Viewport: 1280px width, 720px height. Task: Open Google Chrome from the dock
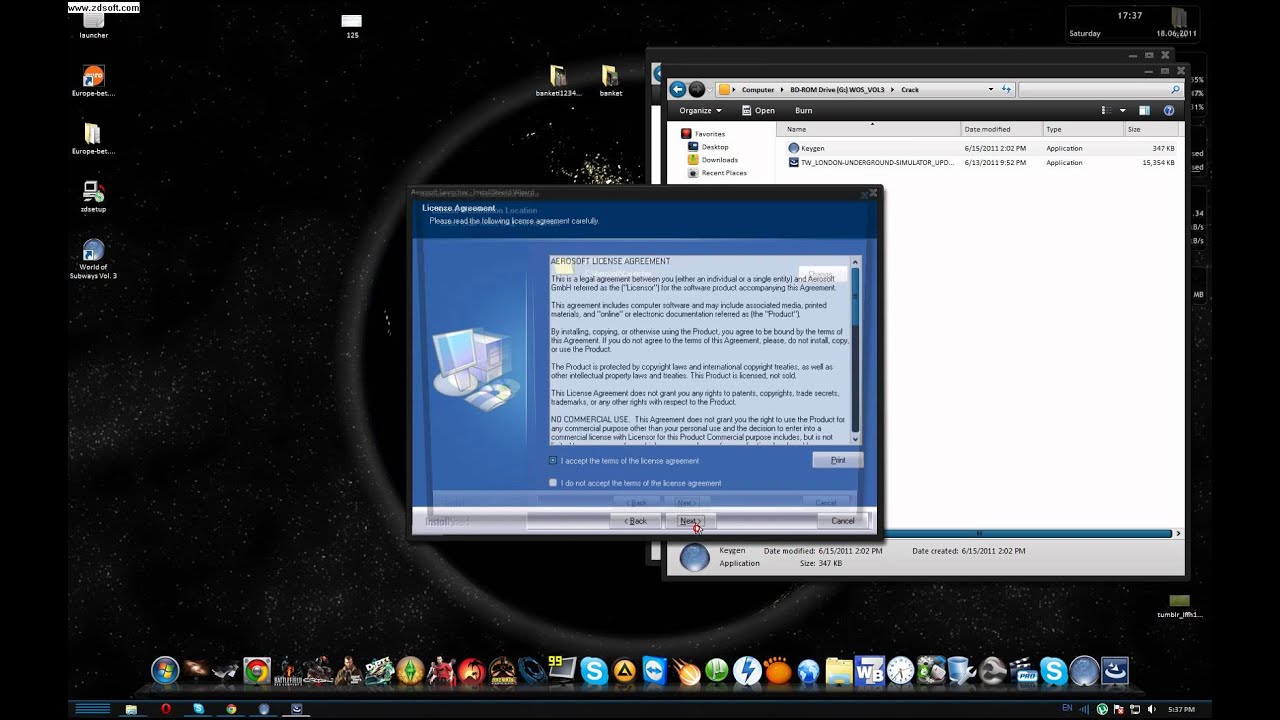[256, 671]
